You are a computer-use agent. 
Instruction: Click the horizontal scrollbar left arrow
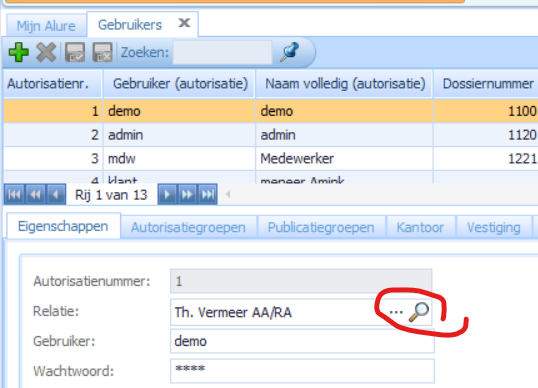(227, 195)
